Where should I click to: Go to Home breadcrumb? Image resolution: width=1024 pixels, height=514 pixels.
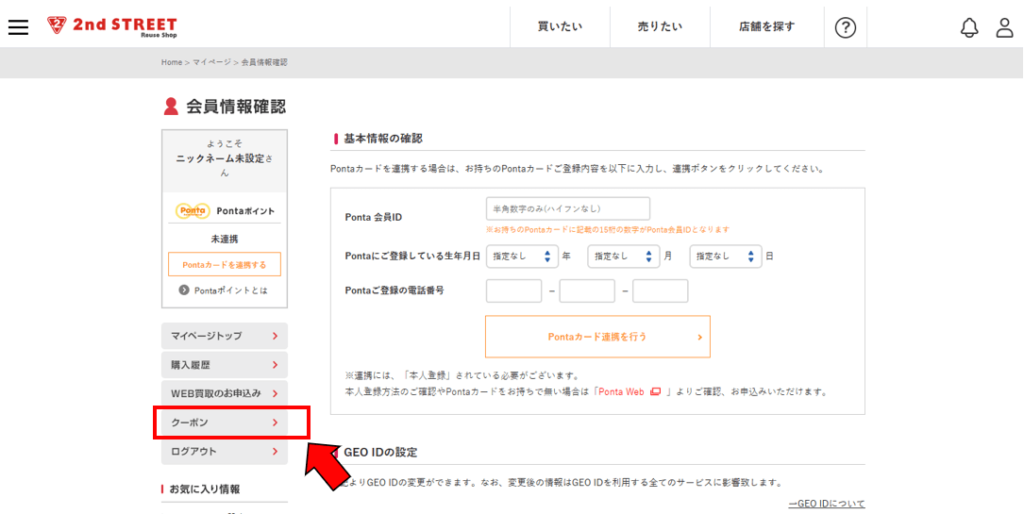point(172,63)
